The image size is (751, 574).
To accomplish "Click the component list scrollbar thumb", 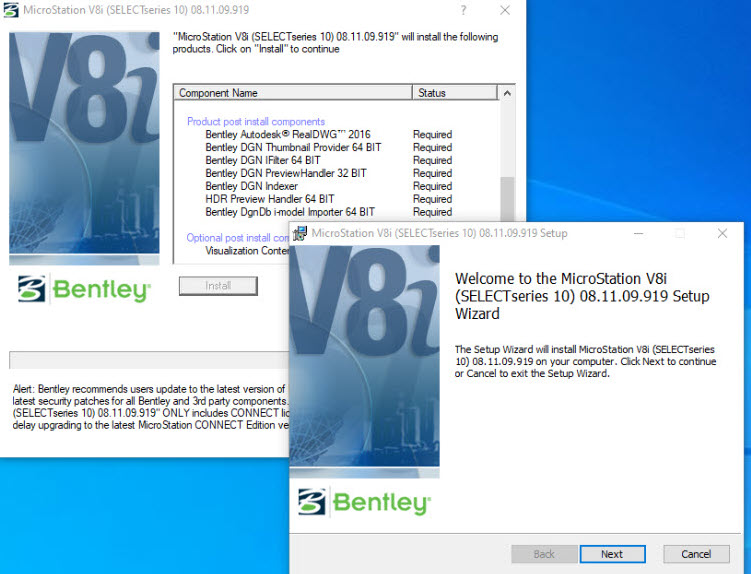I will pos(507,199).
